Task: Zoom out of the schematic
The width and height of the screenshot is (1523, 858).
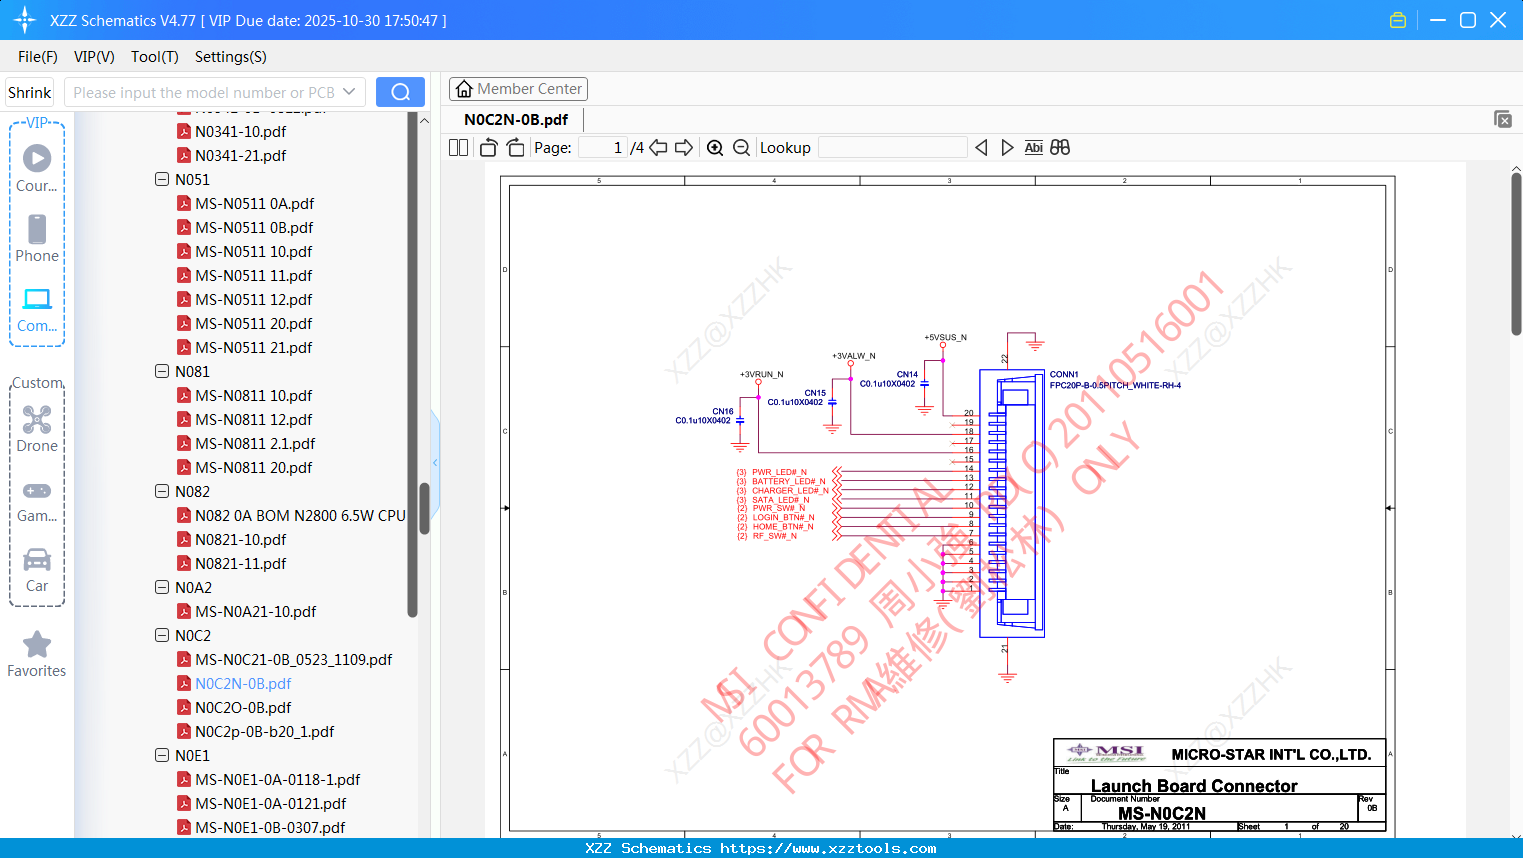Action: [741, 148]
